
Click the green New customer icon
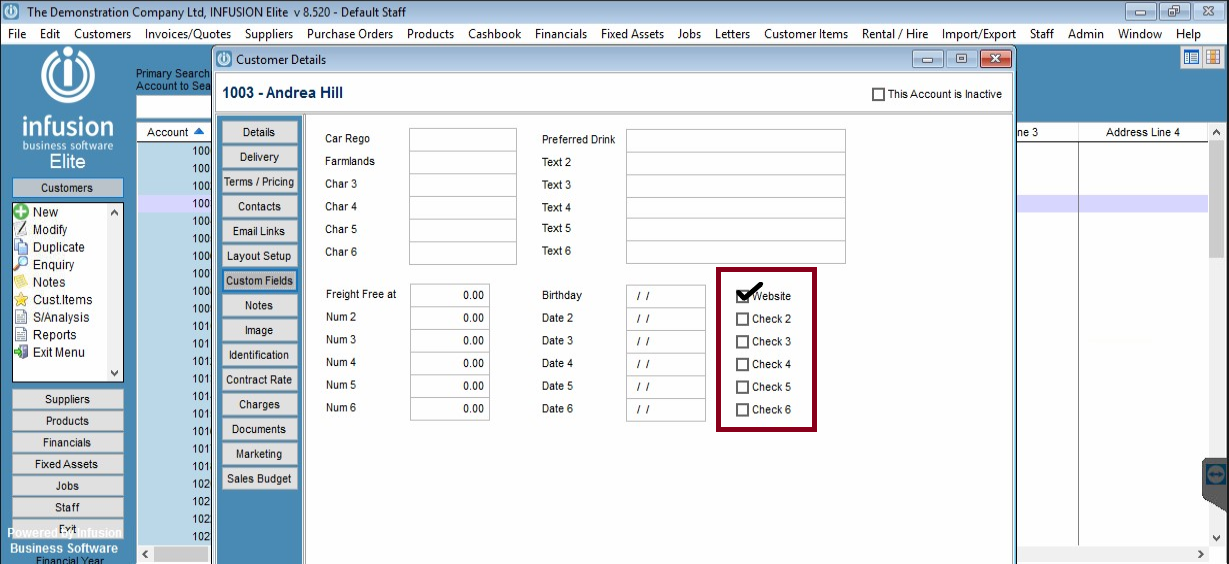pyautogui.click(x=21, y=212)
